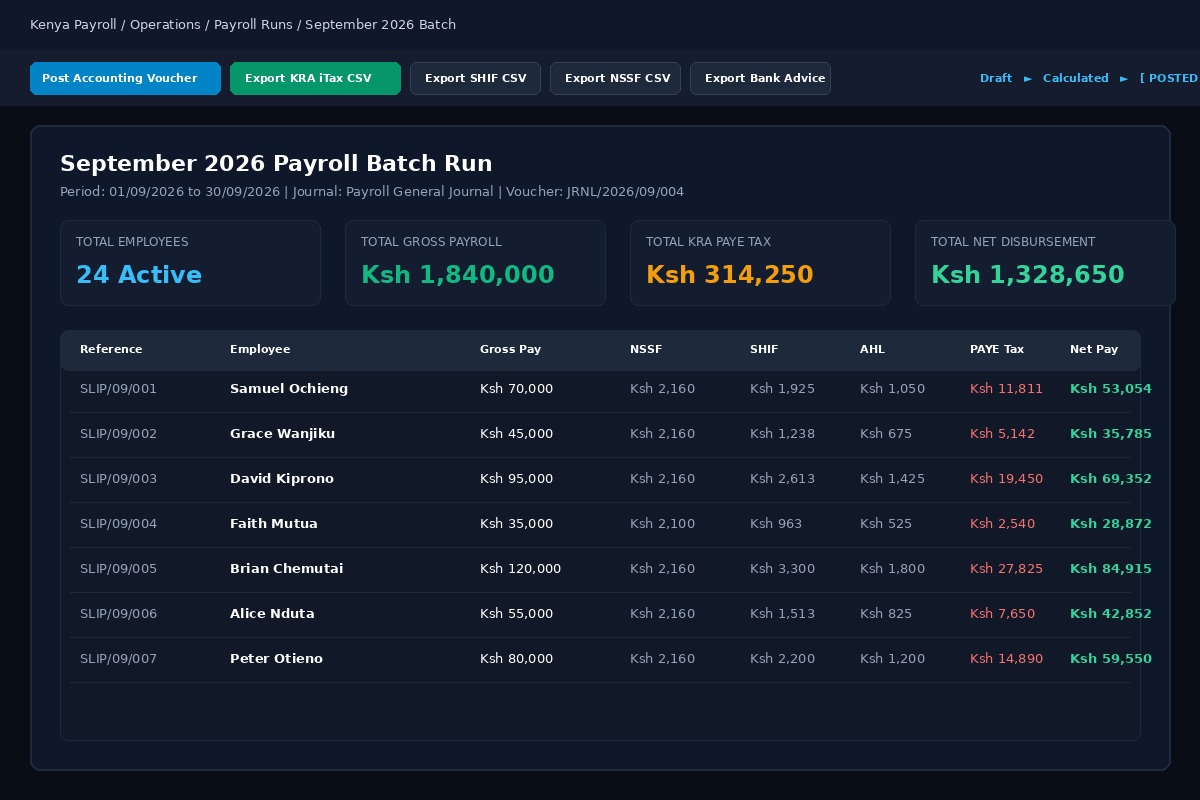Viewport: 1200px width, 800px height.
Task: Click net pay Ksh 42,852
Action: (x=1111, y=614)
